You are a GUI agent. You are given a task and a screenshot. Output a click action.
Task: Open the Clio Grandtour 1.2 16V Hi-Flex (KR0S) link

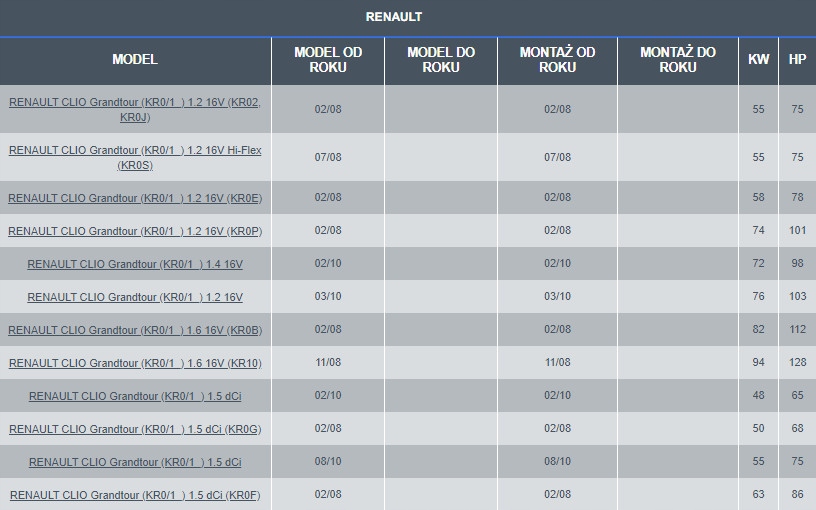(x=135, y=157)
